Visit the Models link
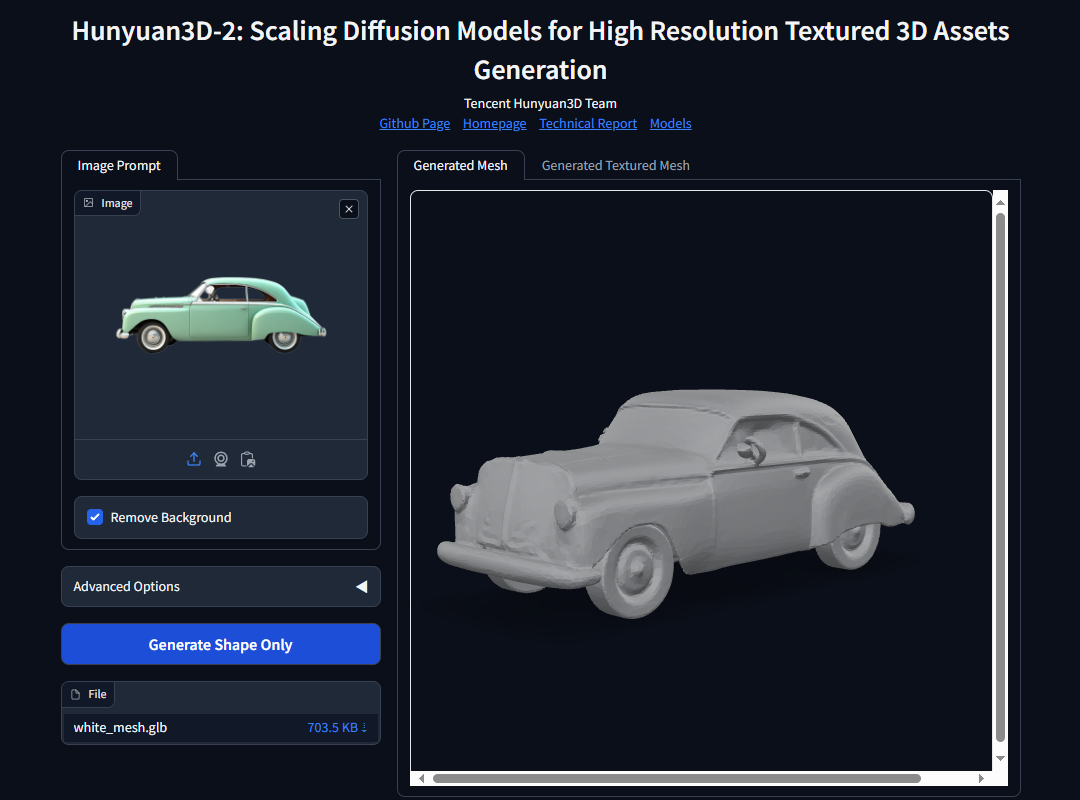1080x800 pixels. (x=670, y=124)
